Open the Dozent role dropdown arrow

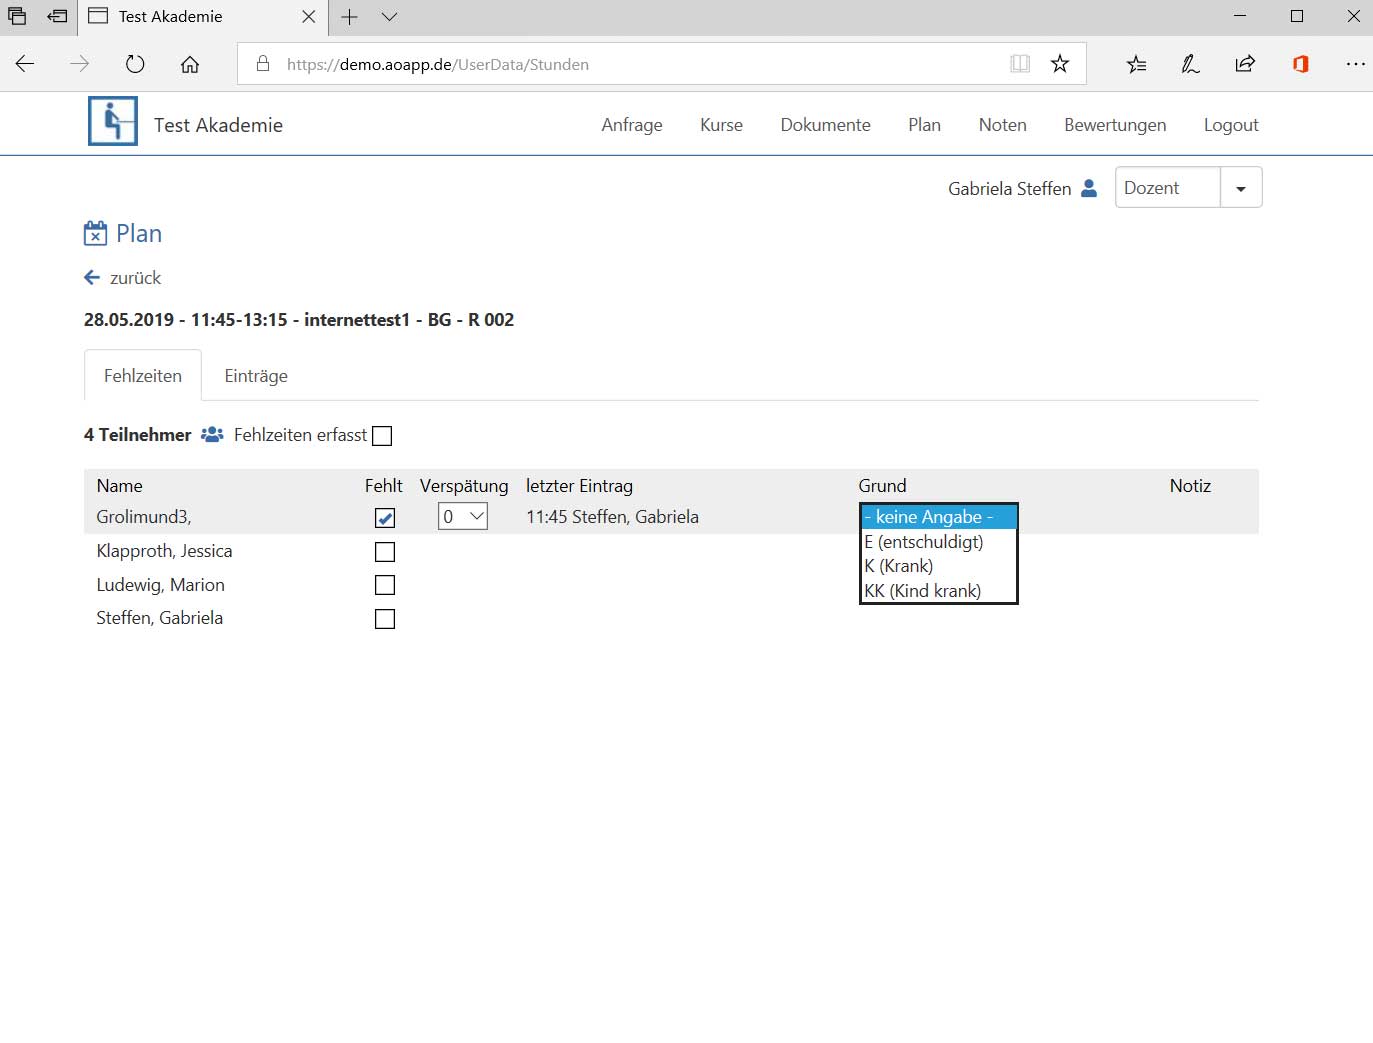tap(1241, 188)
